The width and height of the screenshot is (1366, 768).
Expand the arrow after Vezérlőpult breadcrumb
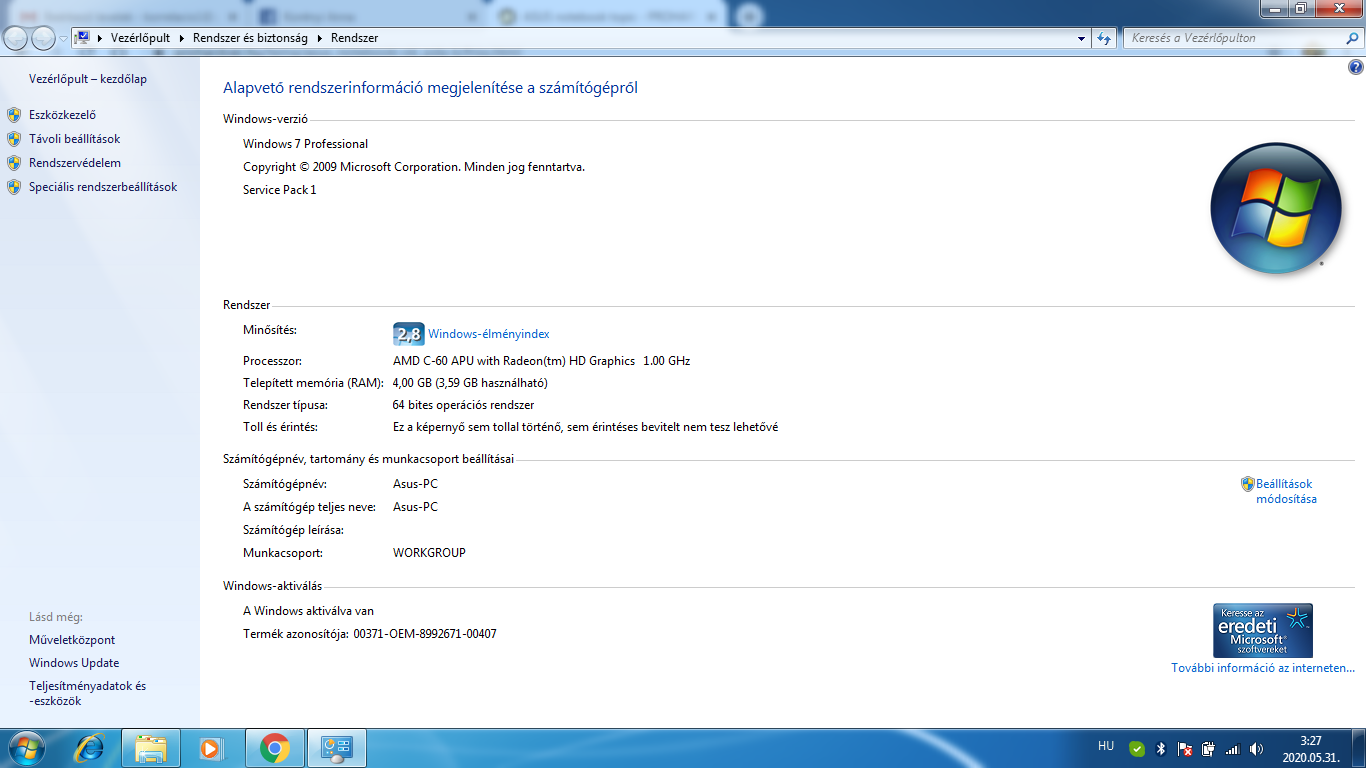[x=181, y=38]
